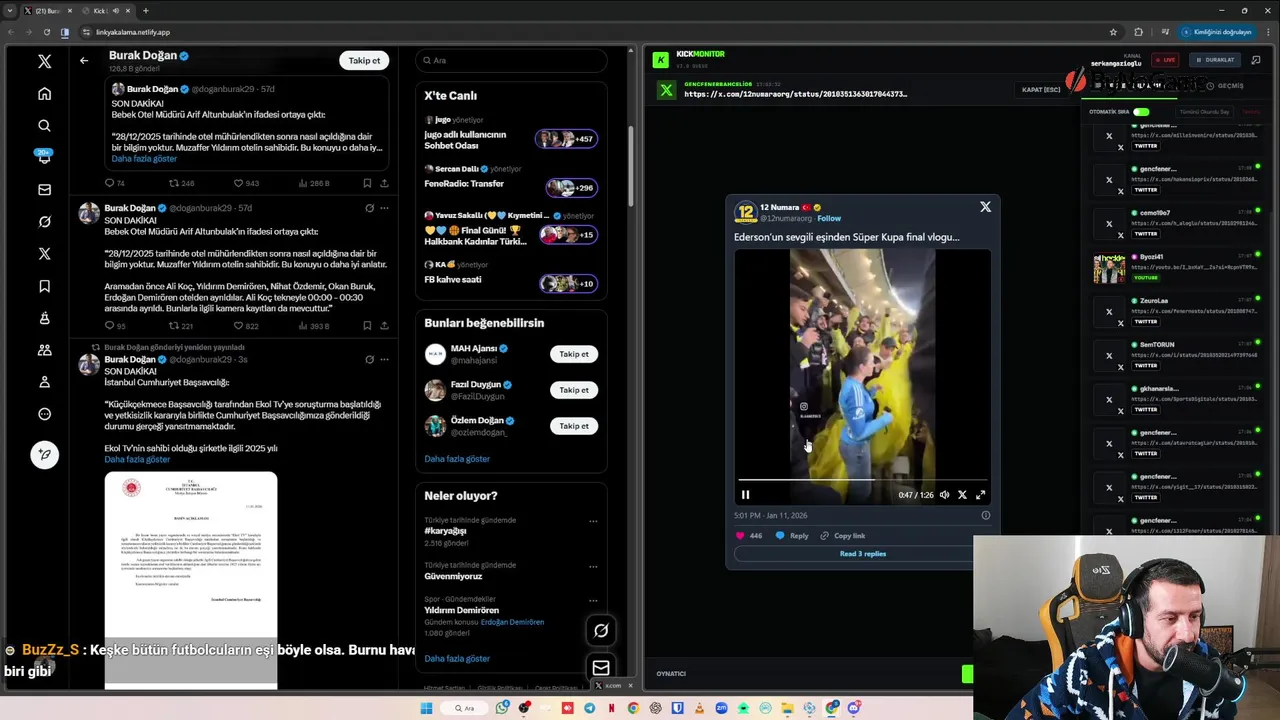1280x720 pixels.
Task: Open Communities icon in X sidebar
Action: coord(44,350)
